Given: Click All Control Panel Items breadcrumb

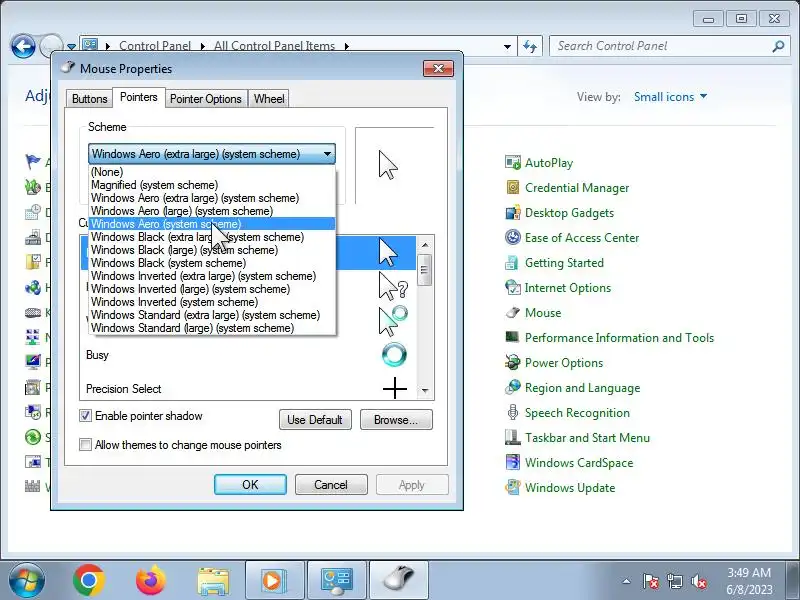Looking at the screenshot, I should pyautogui.click(x=274, y=46).
